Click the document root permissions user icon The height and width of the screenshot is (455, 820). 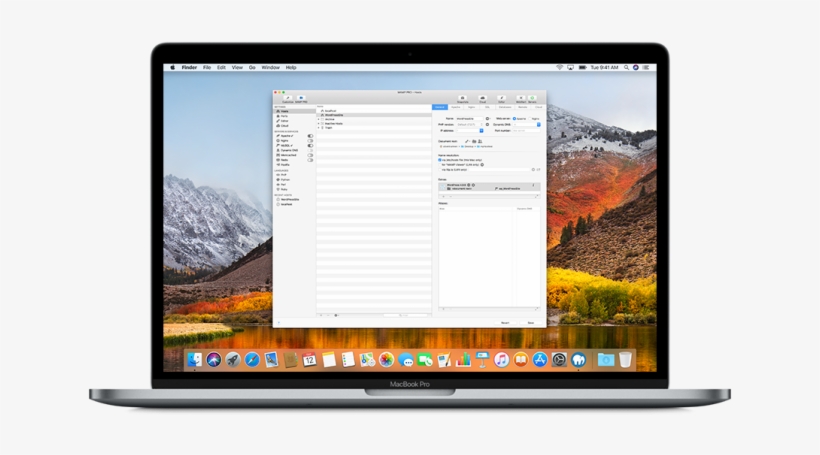(480, 141)
